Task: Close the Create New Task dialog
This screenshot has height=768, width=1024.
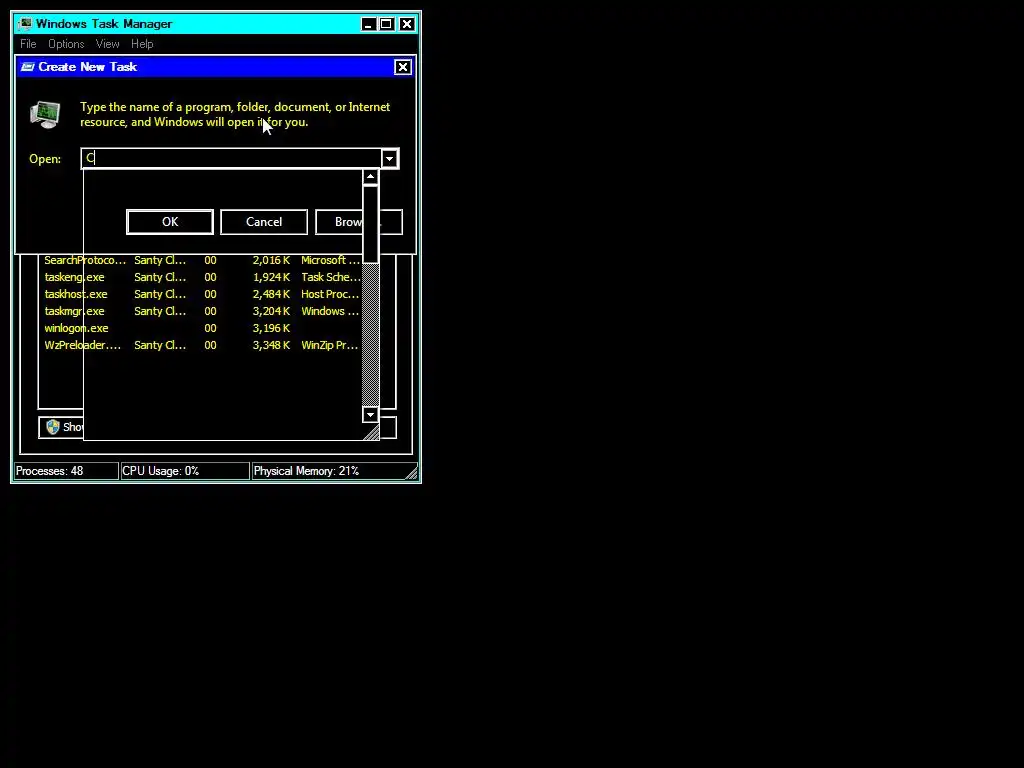Action: click(x=403, y=67)
